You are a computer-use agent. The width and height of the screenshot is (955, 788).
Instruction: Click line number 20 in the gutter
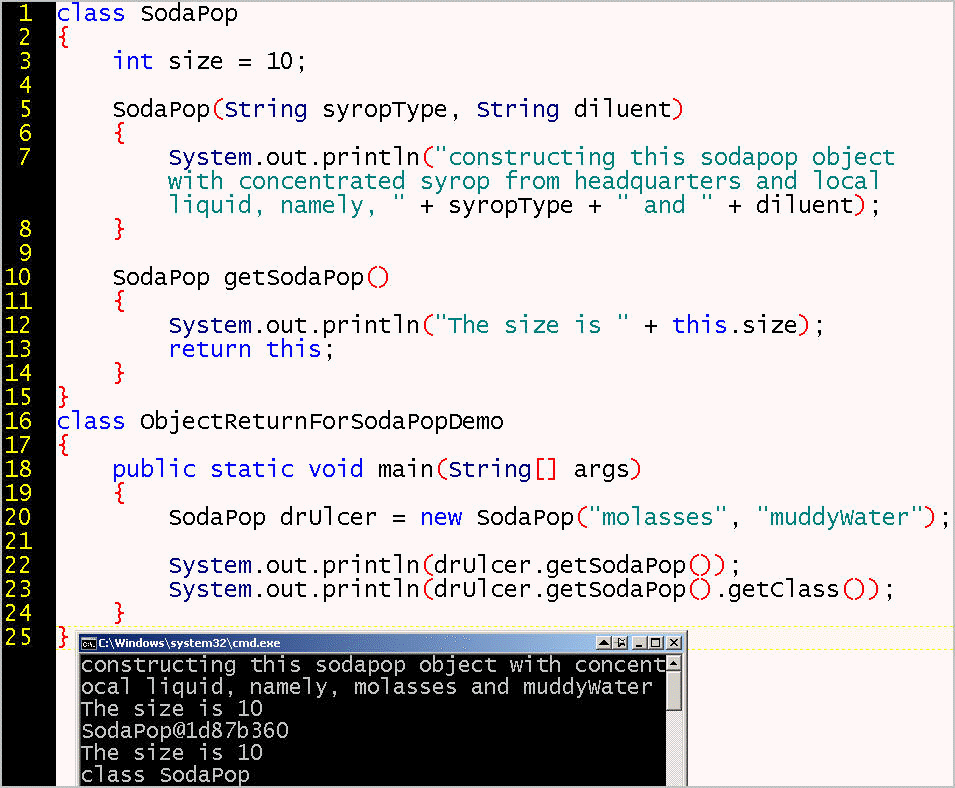[18, 517]
